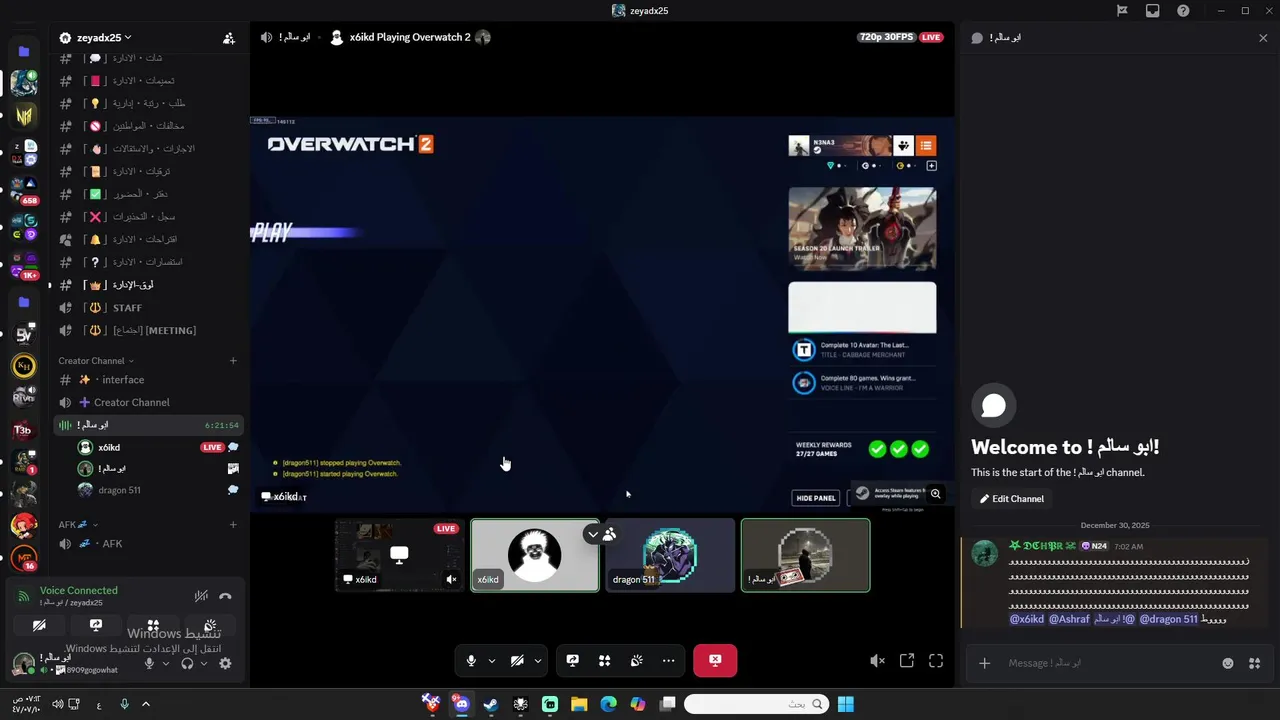The image size is (1280, 720).
Task: Expand microphone options arrow in call control bar
Action: tap(491, 660)
